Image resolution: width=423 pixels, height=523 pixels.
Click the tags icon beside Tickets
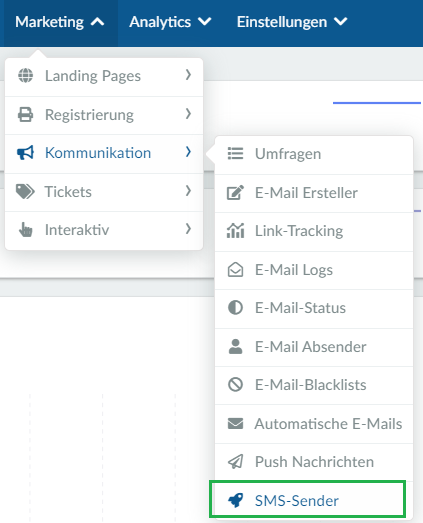tap(25, 191)
